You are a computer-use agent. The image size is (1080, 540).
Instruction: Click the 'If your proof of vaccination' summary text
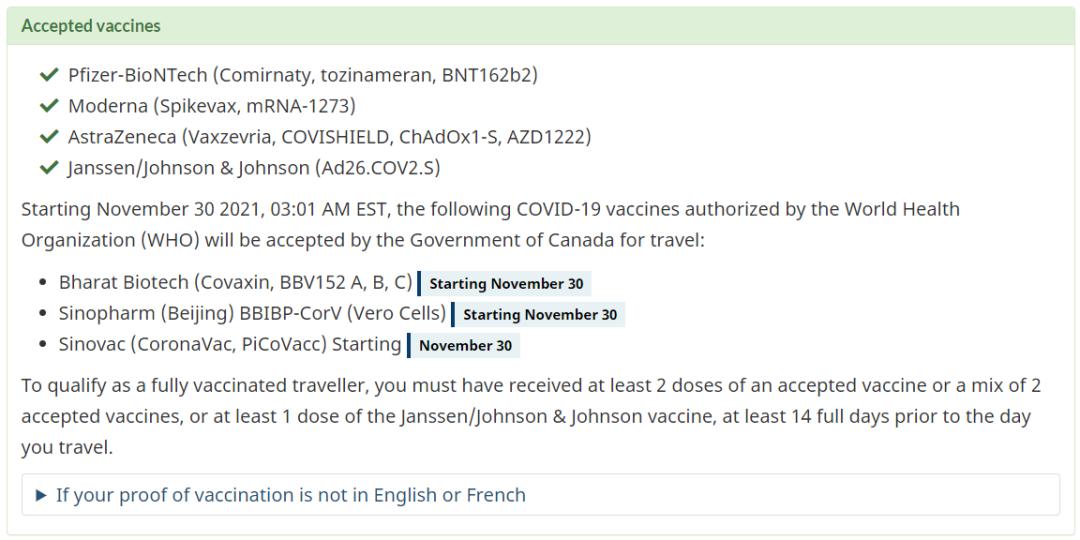click(290, 495)
